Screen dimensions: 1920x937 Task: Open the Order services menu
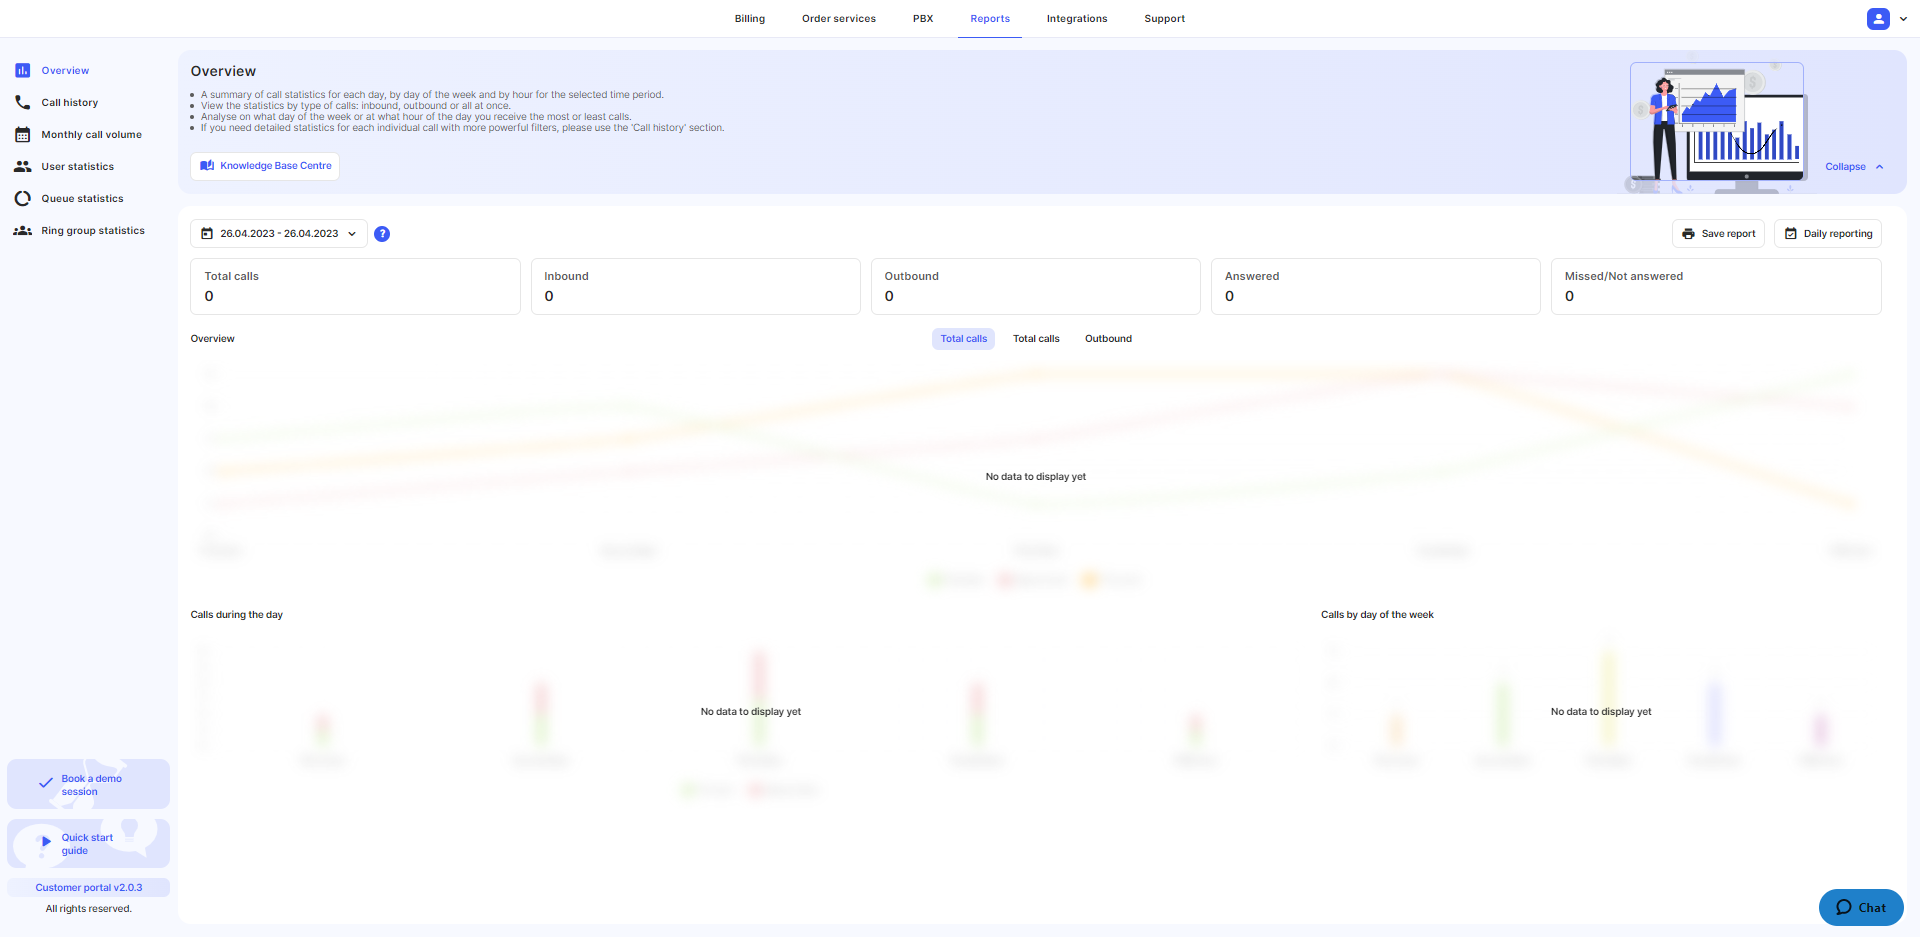[x=839, y=19]
